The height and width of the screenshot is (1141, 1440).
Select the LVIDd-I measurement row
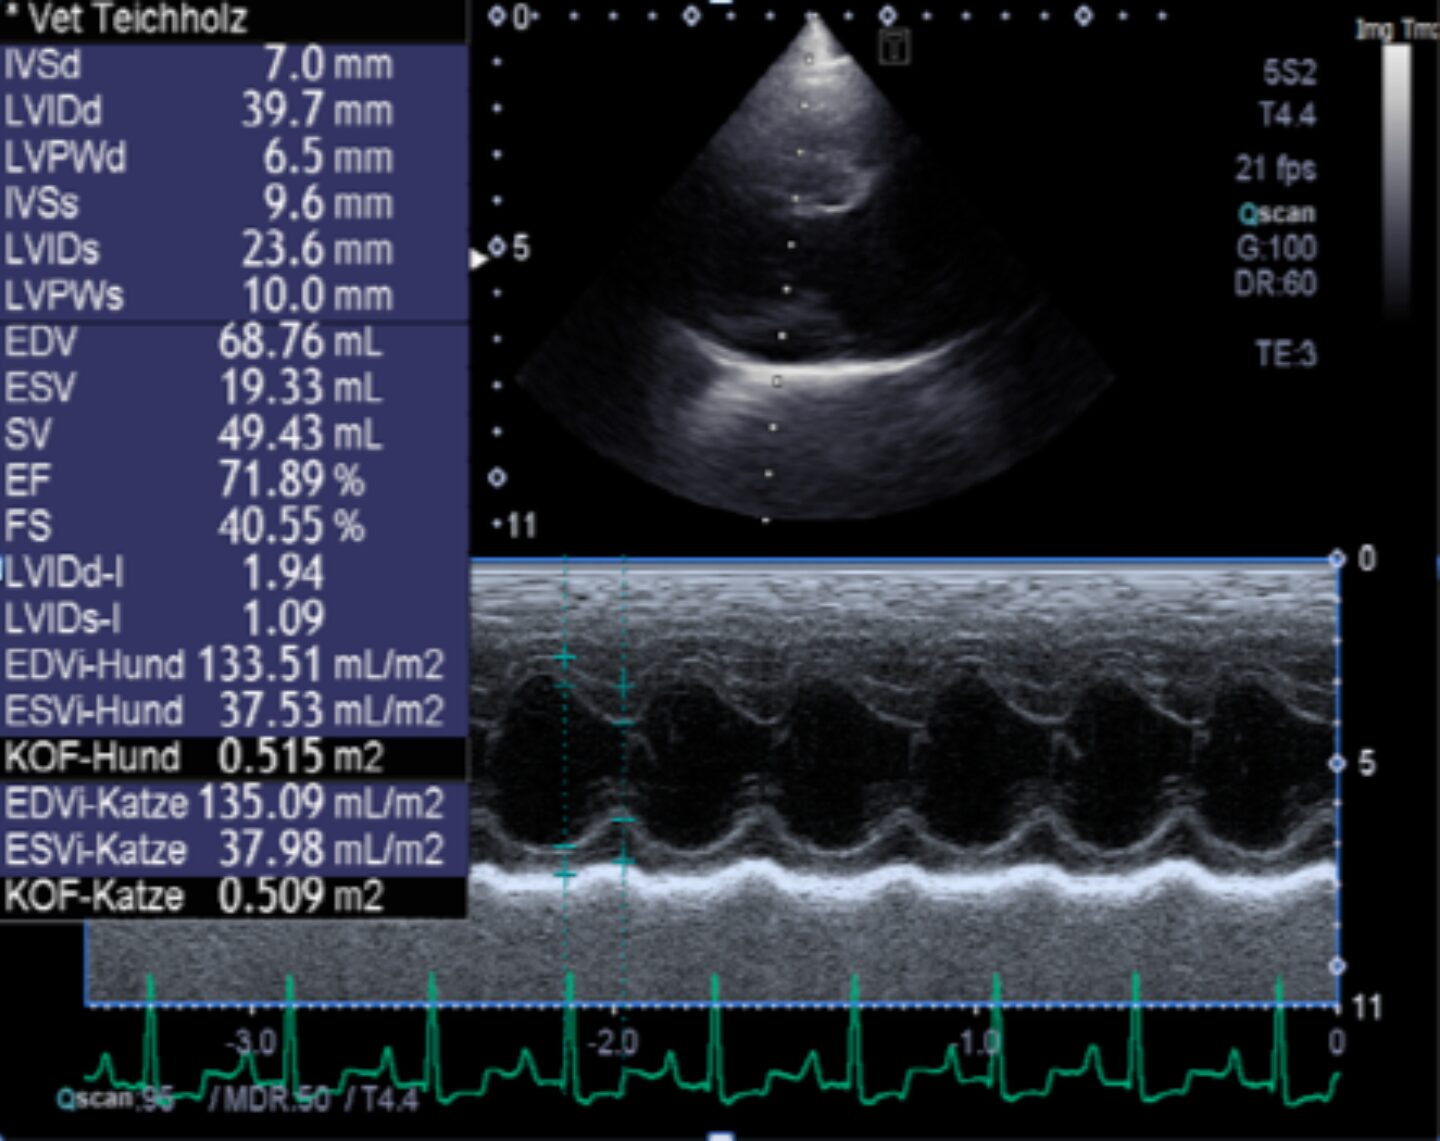click(x=232, y=573)
